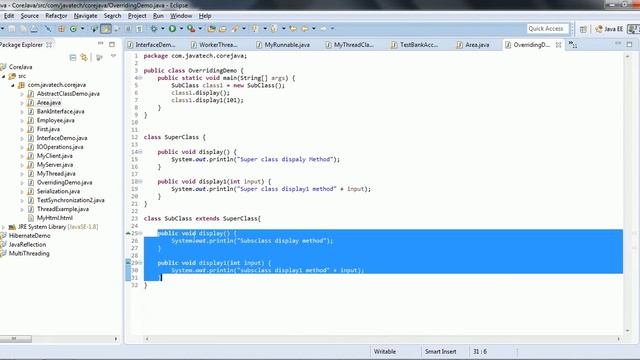Close the Package Explorer tab
640x360 pixels.
coord(49,45)
